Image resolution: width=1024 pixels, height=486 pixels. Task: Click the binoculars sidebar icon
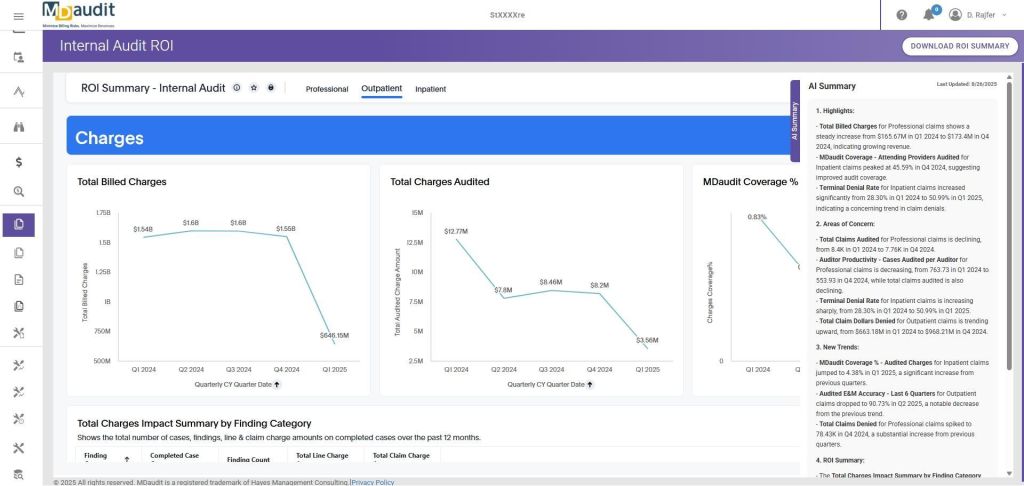tap(19, 127)
